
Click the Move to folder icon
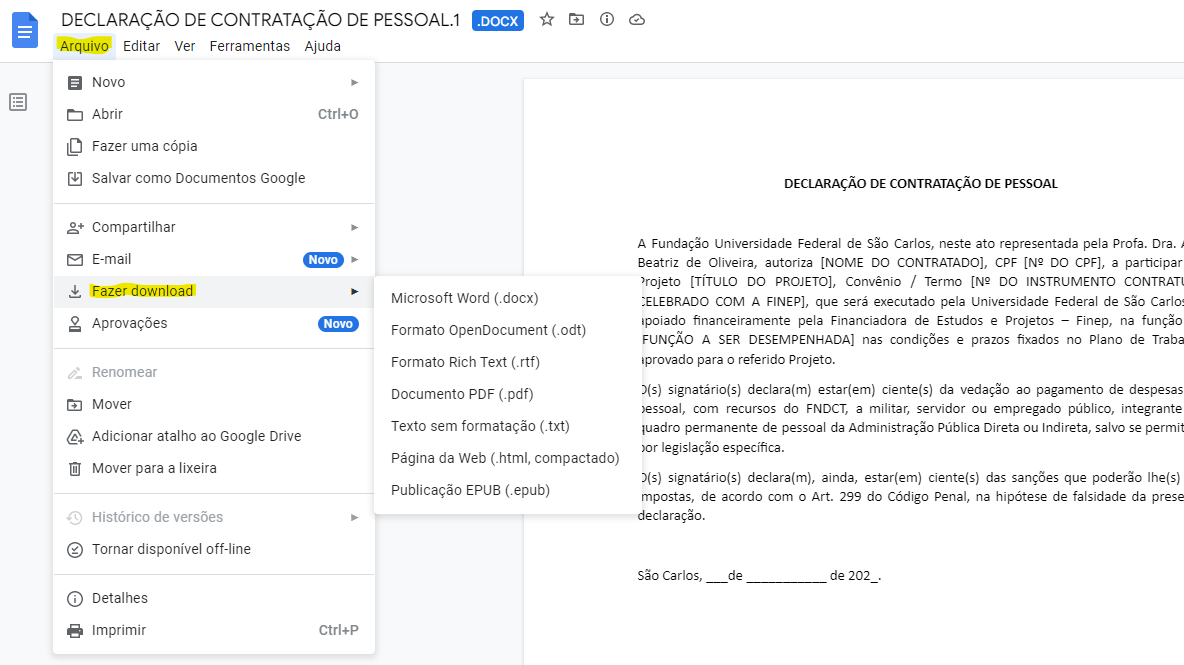576,20
